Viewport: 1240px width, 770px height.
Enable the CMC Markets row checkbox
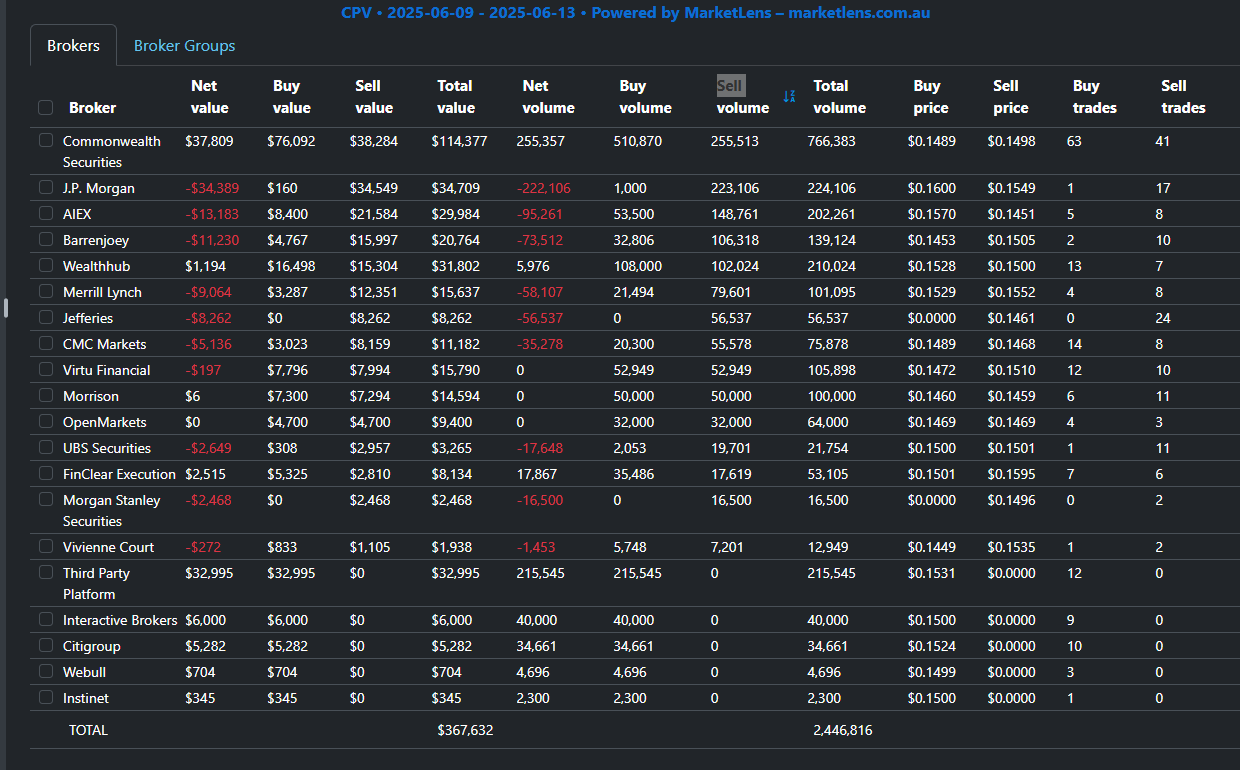pyautogui.click(x=45, y=343)
